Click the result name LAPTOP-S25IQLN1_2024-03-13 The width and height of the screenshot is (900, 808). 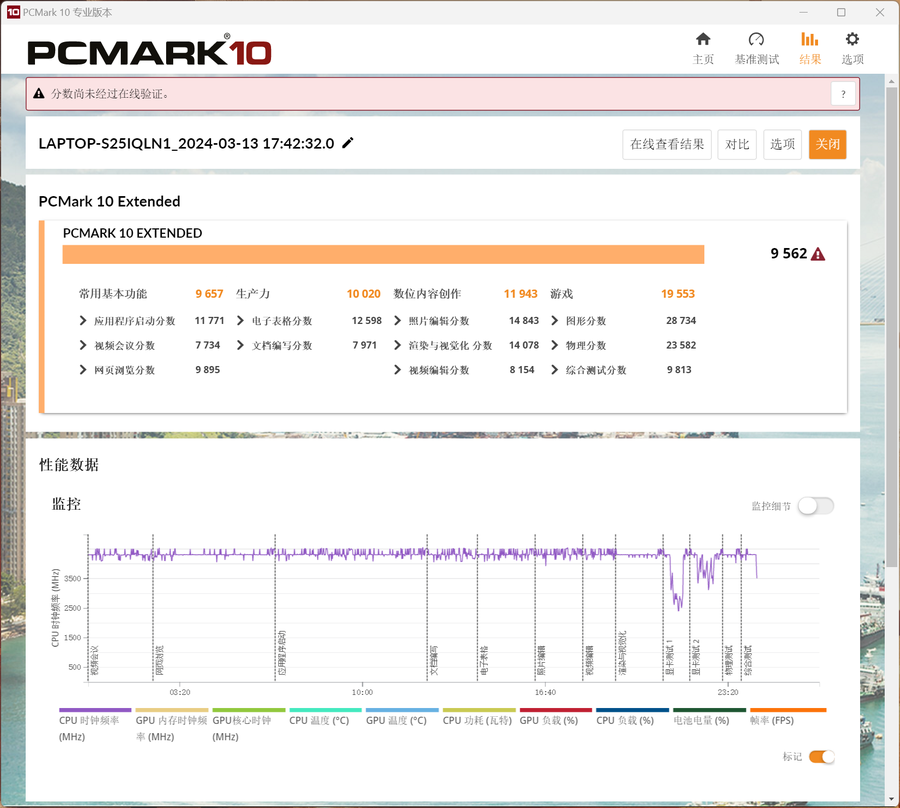[186, 143]
